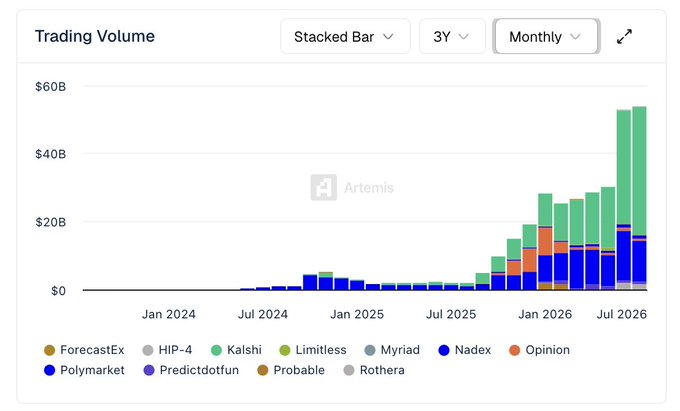Click the Probable legend color dot

pos(263,370)
